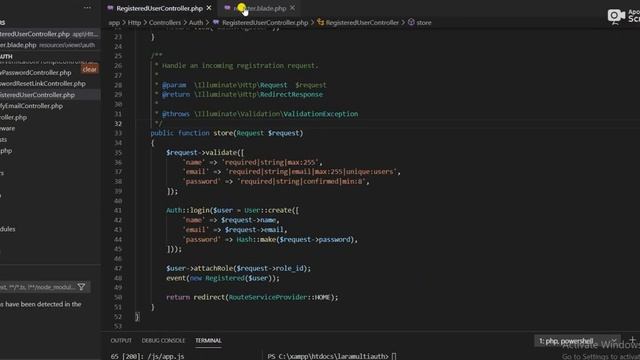Image resolution: width=640 pixels, height=360 pixels.
Task: Open PasswordResetLinkController.php in the explorer
Action: [43, 83]
